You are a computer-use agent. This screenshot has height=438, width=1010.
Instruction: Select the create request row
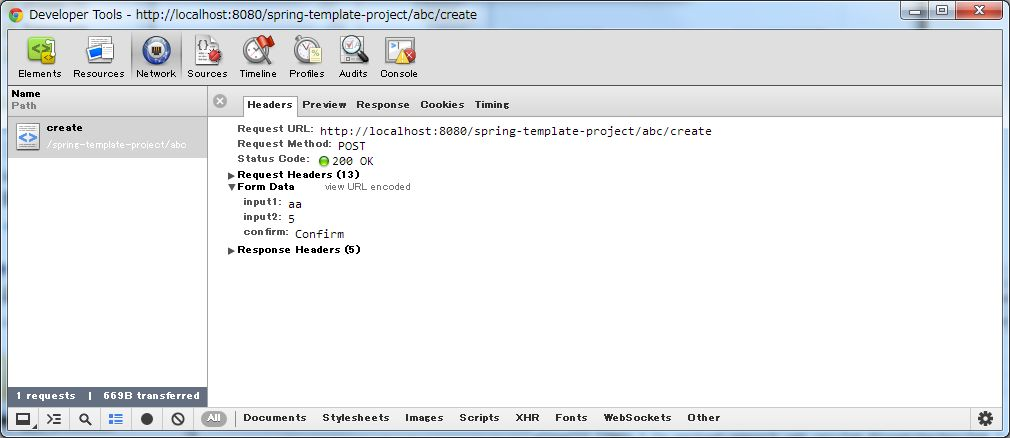click(x=100, y=136)
